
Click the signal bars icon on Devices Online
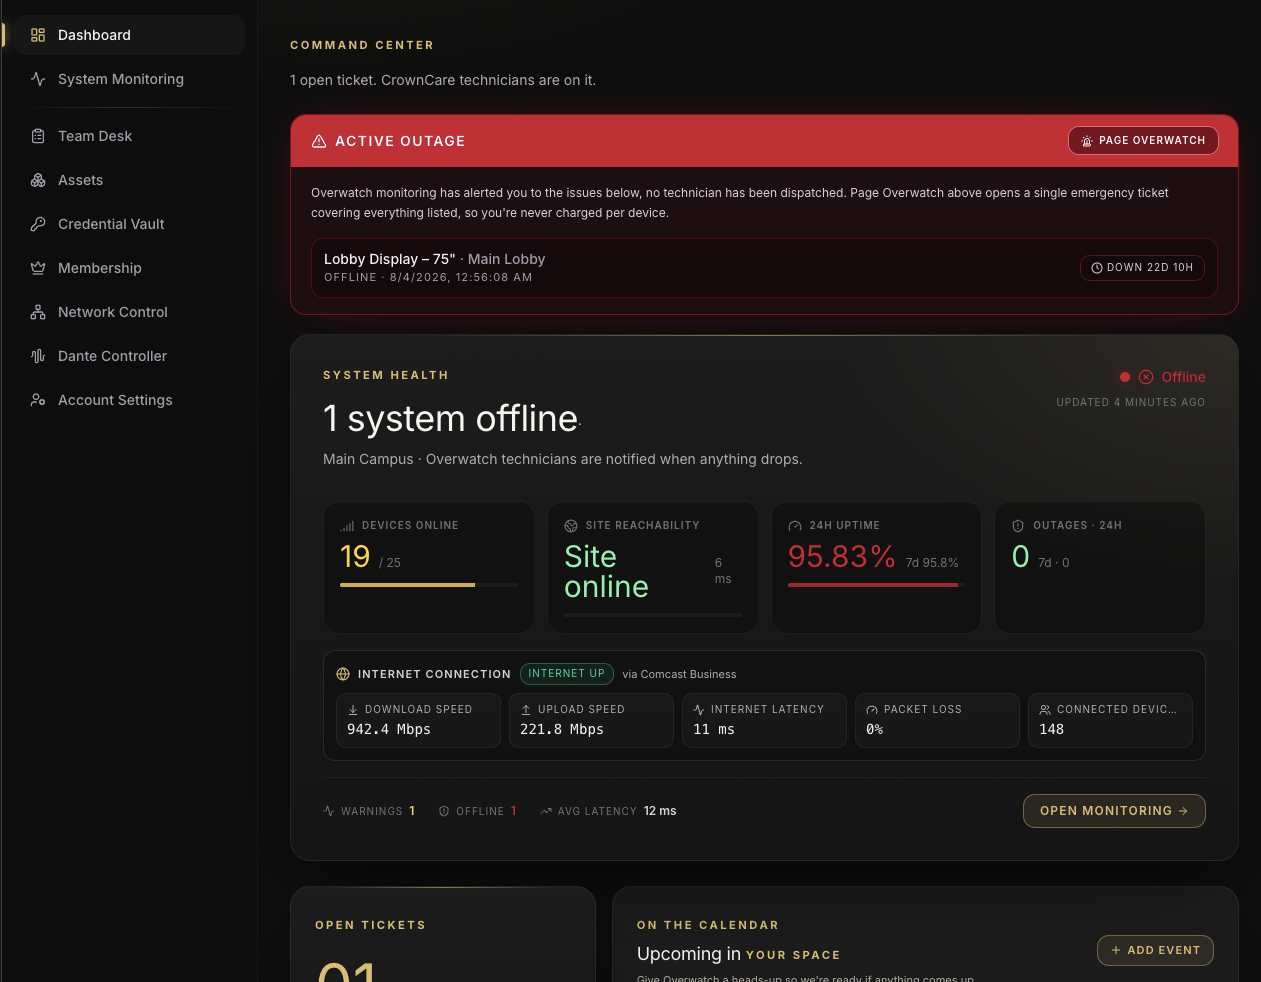[x=347, y=526]
